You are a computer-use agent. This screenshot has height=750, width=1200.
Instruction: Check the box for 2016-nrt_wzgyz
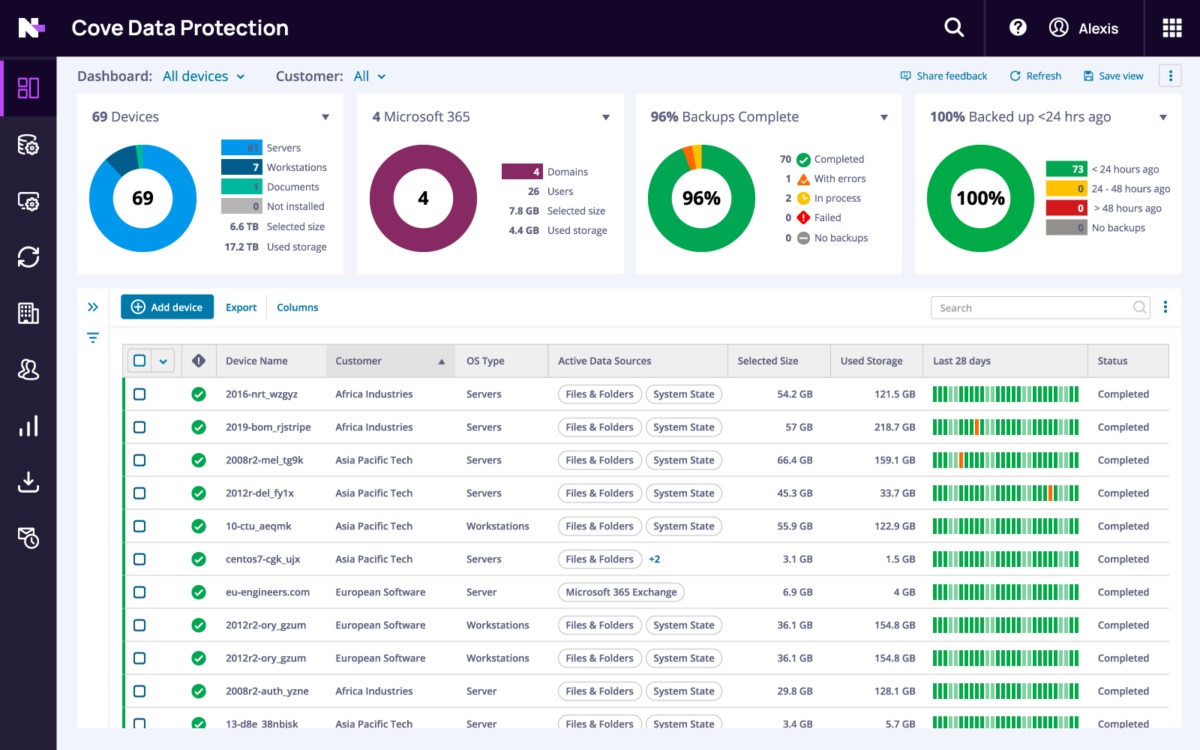(139, 394)
